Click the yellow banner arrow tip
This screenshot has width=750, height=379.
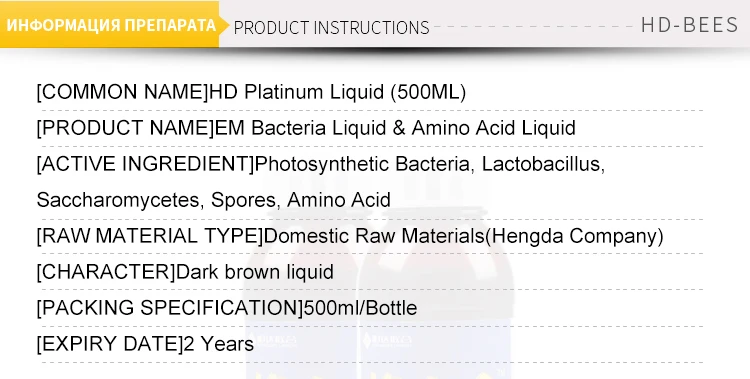(225, 24)
